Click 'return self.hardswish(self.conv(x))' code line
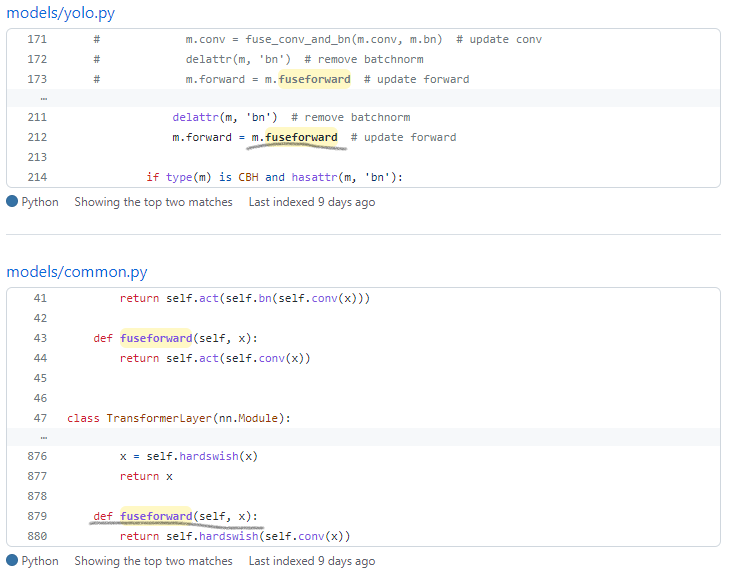Screen dimensions: 734x570 235,536
